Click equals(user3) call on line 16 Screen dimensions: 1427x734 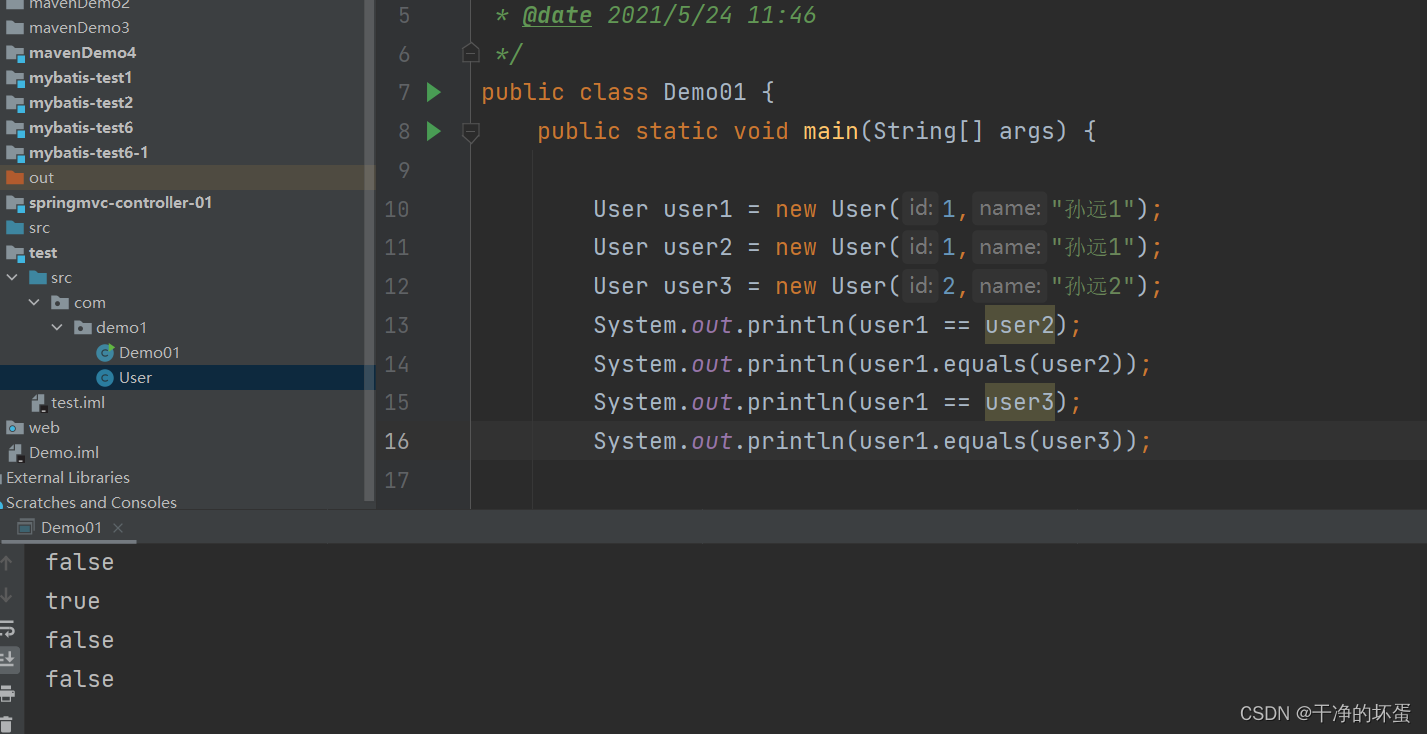[1035, 441]
